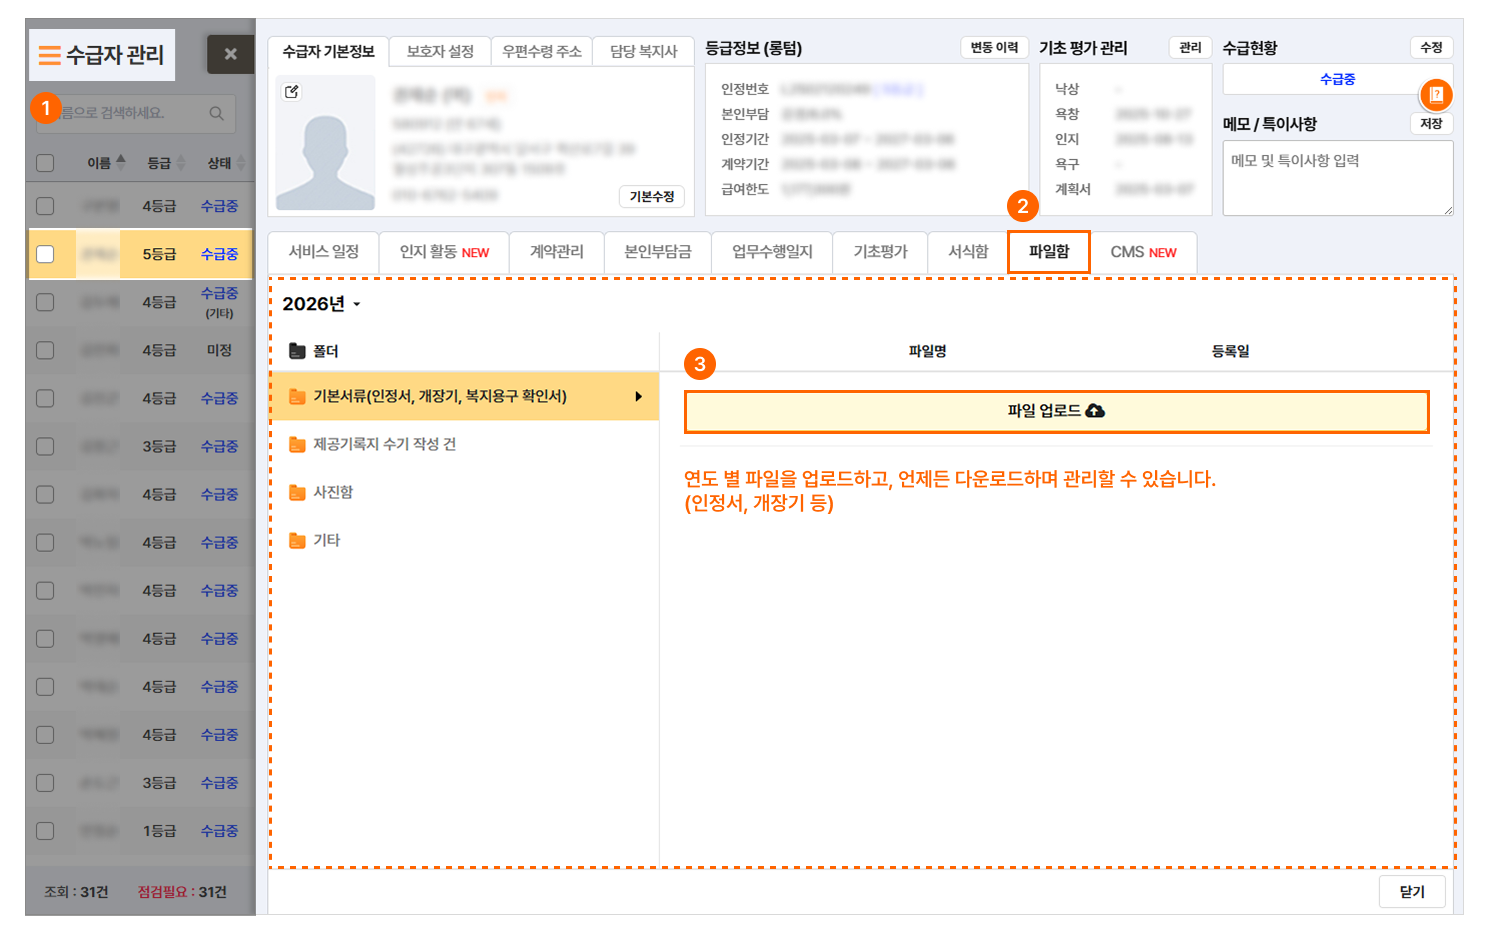This screenshot has height=934, width=1489.
Task: Open the 2026년 year dropdown
Action: click(x=321, y=304)
